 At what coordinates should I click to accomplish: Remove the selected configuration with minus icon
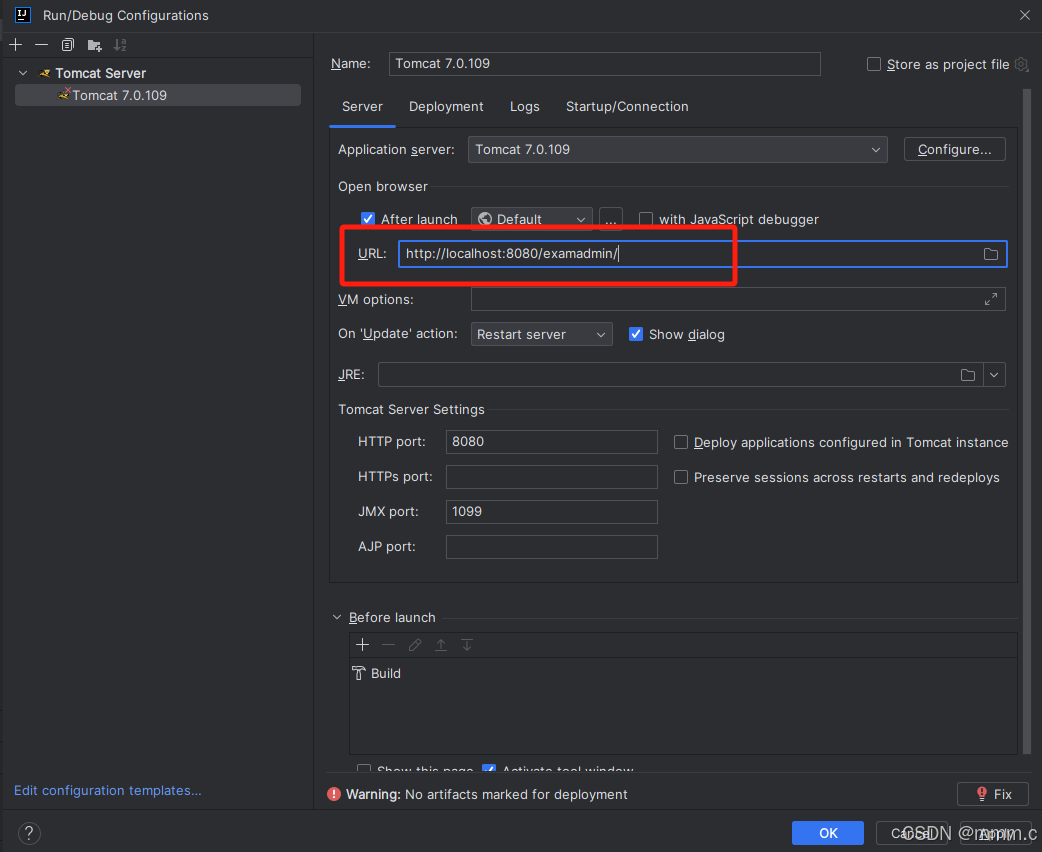41,45
